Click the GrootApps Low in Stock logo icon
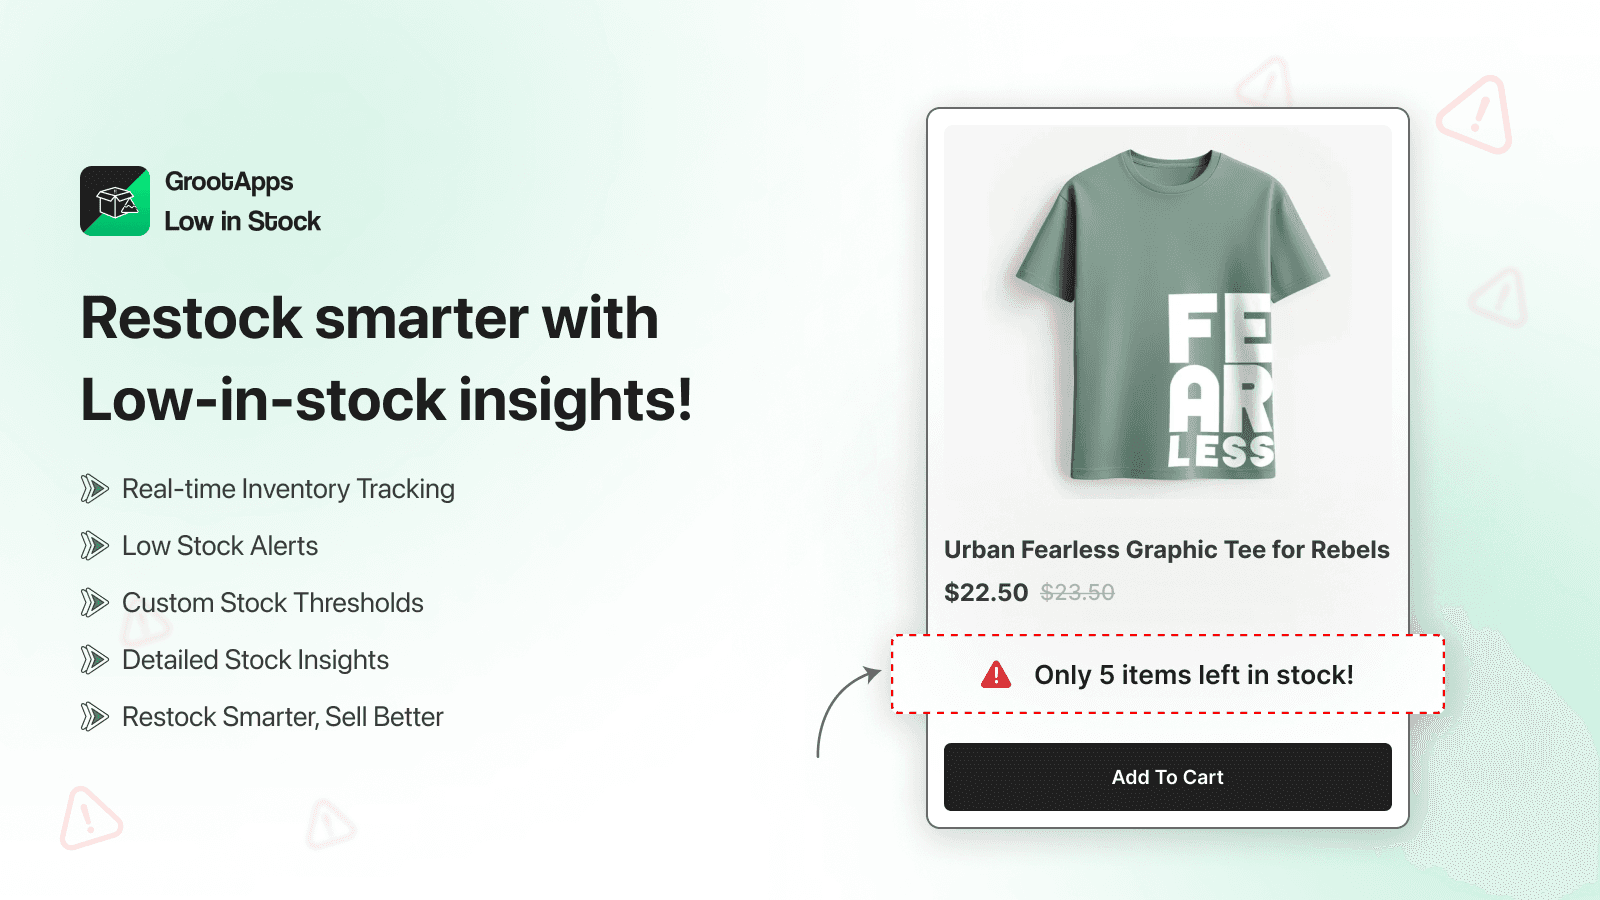 point(115,201)
